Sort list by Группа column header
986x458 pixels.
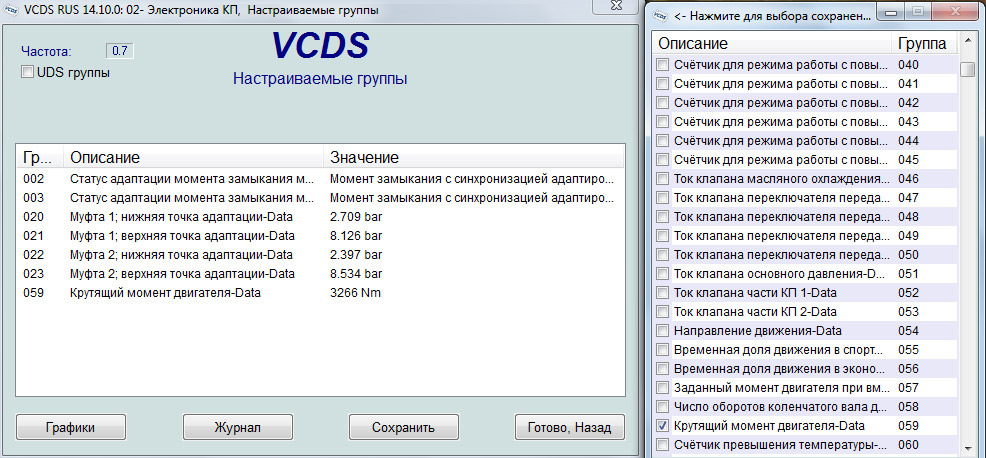coord(924,44)
